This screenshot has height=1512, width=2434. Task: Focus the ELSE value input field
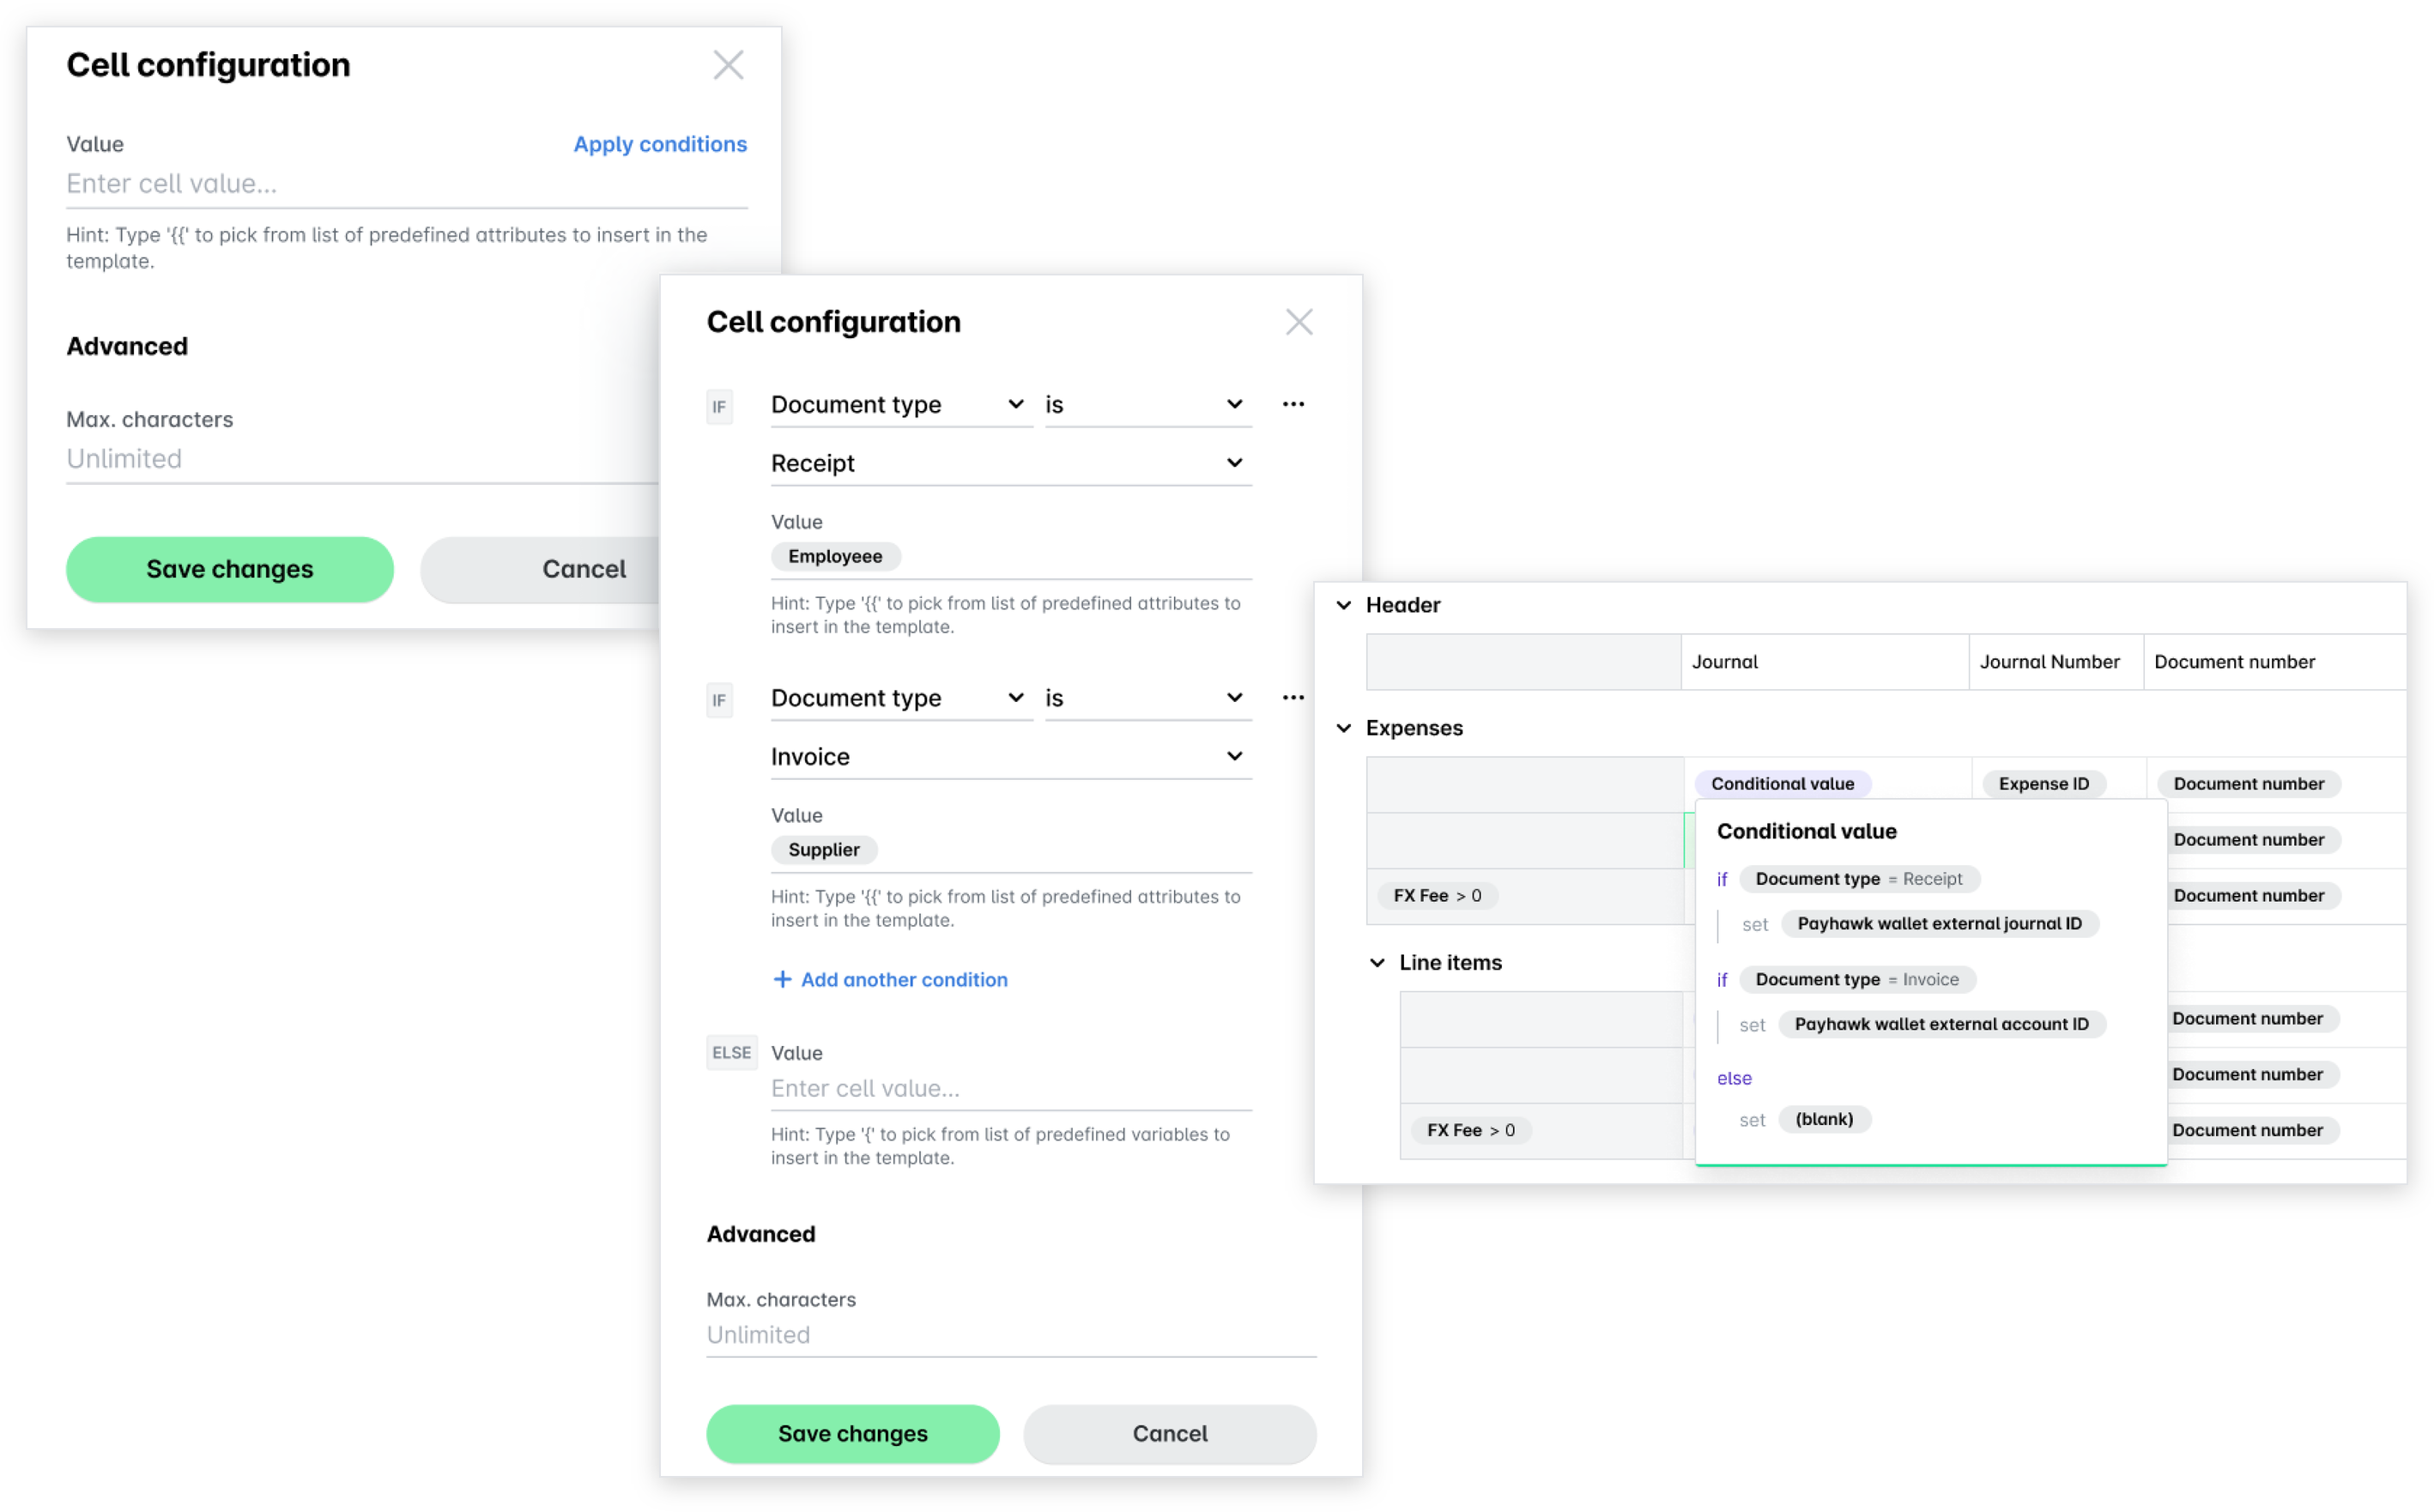tap(1011, 1088)
